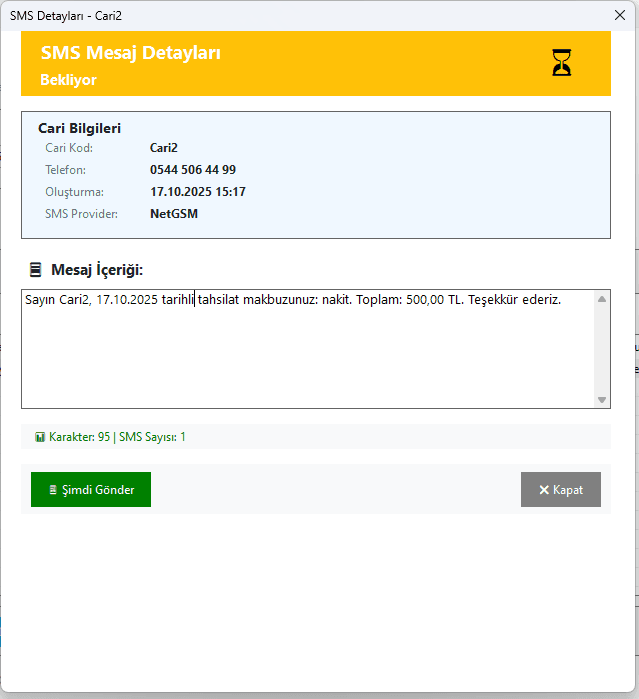Image resolution: width=639 pixels, height=699 pixels.
Task: Click the message box scroll down arrow
Action: point(601,399)
